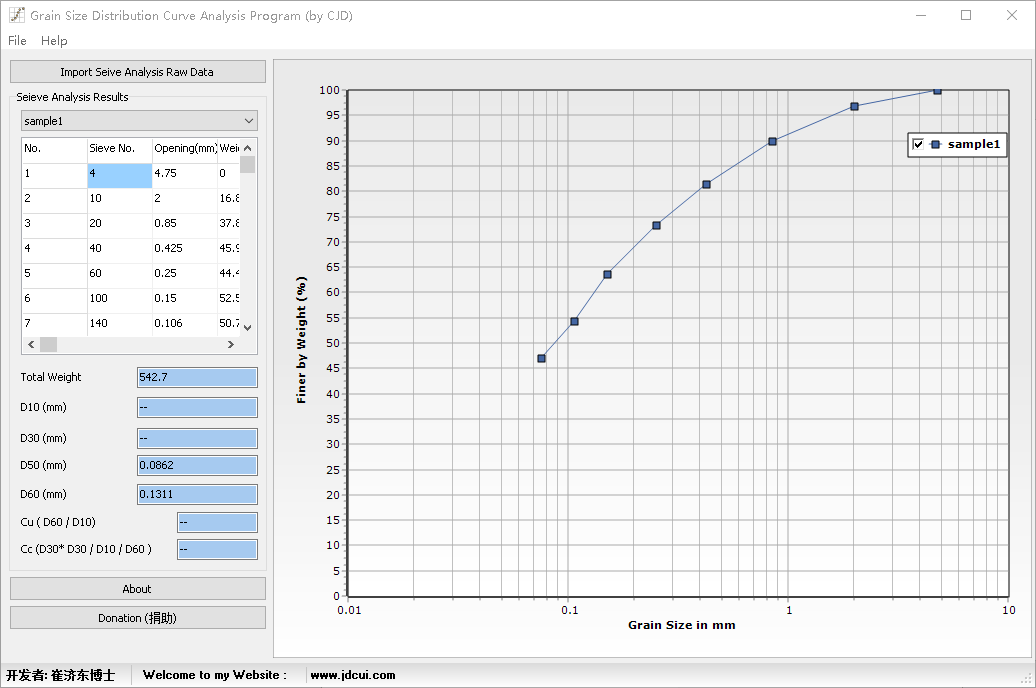Click the sample1 legend marker icon
1036x688 pixels.
(x=935, y=145)
